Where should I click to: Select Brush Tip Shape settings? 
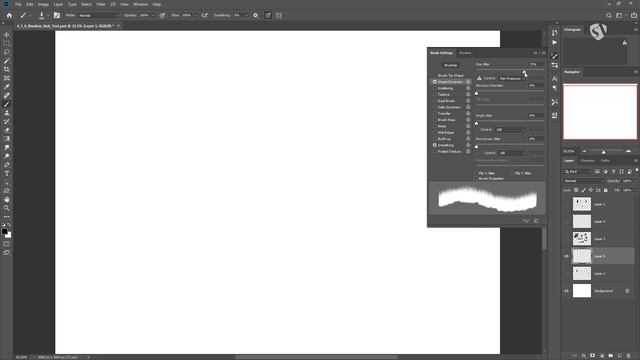click(451, 76)
